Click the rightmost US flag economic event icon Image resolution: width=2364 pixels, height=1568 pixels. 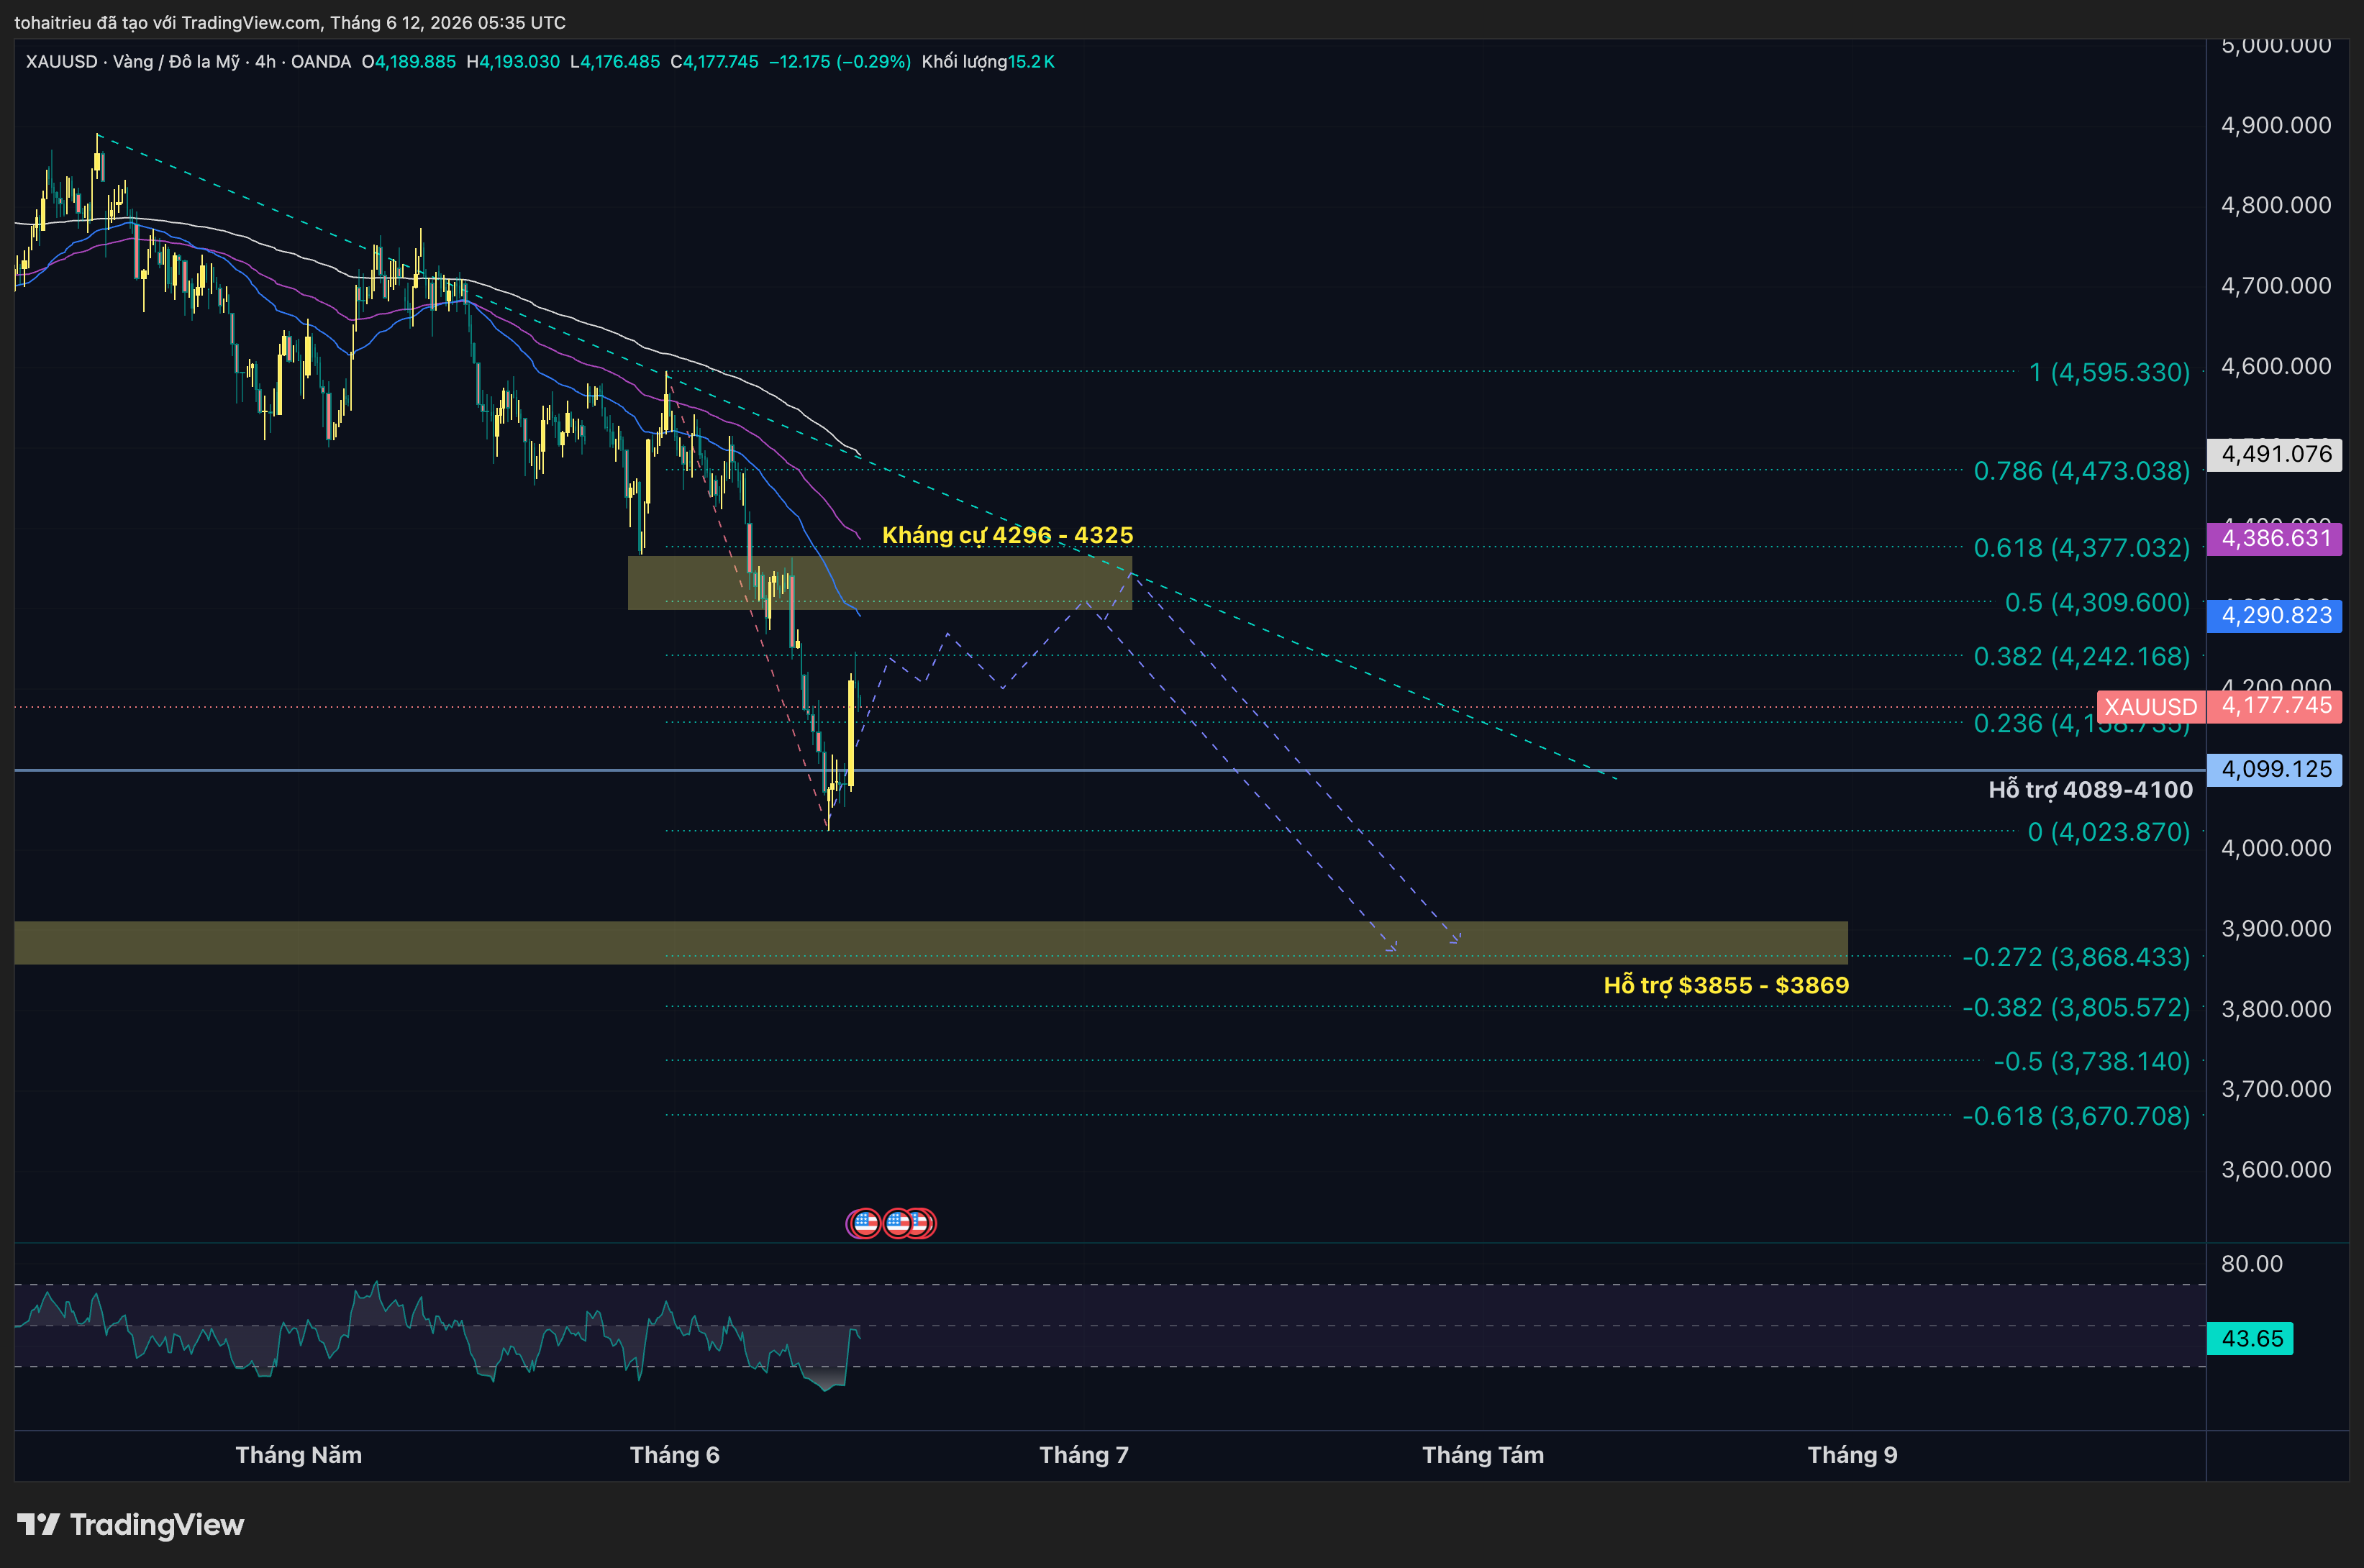point(921,1223)
